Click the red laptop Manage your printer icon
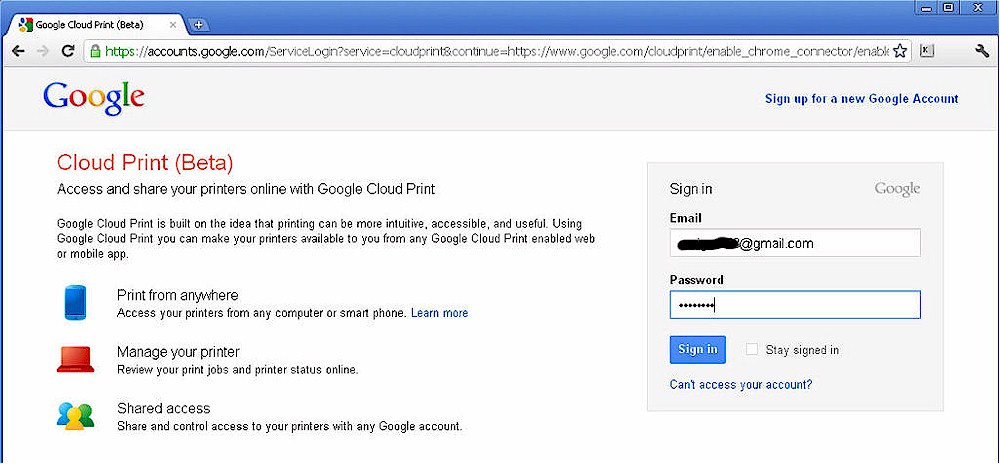 tap(75, 359)
